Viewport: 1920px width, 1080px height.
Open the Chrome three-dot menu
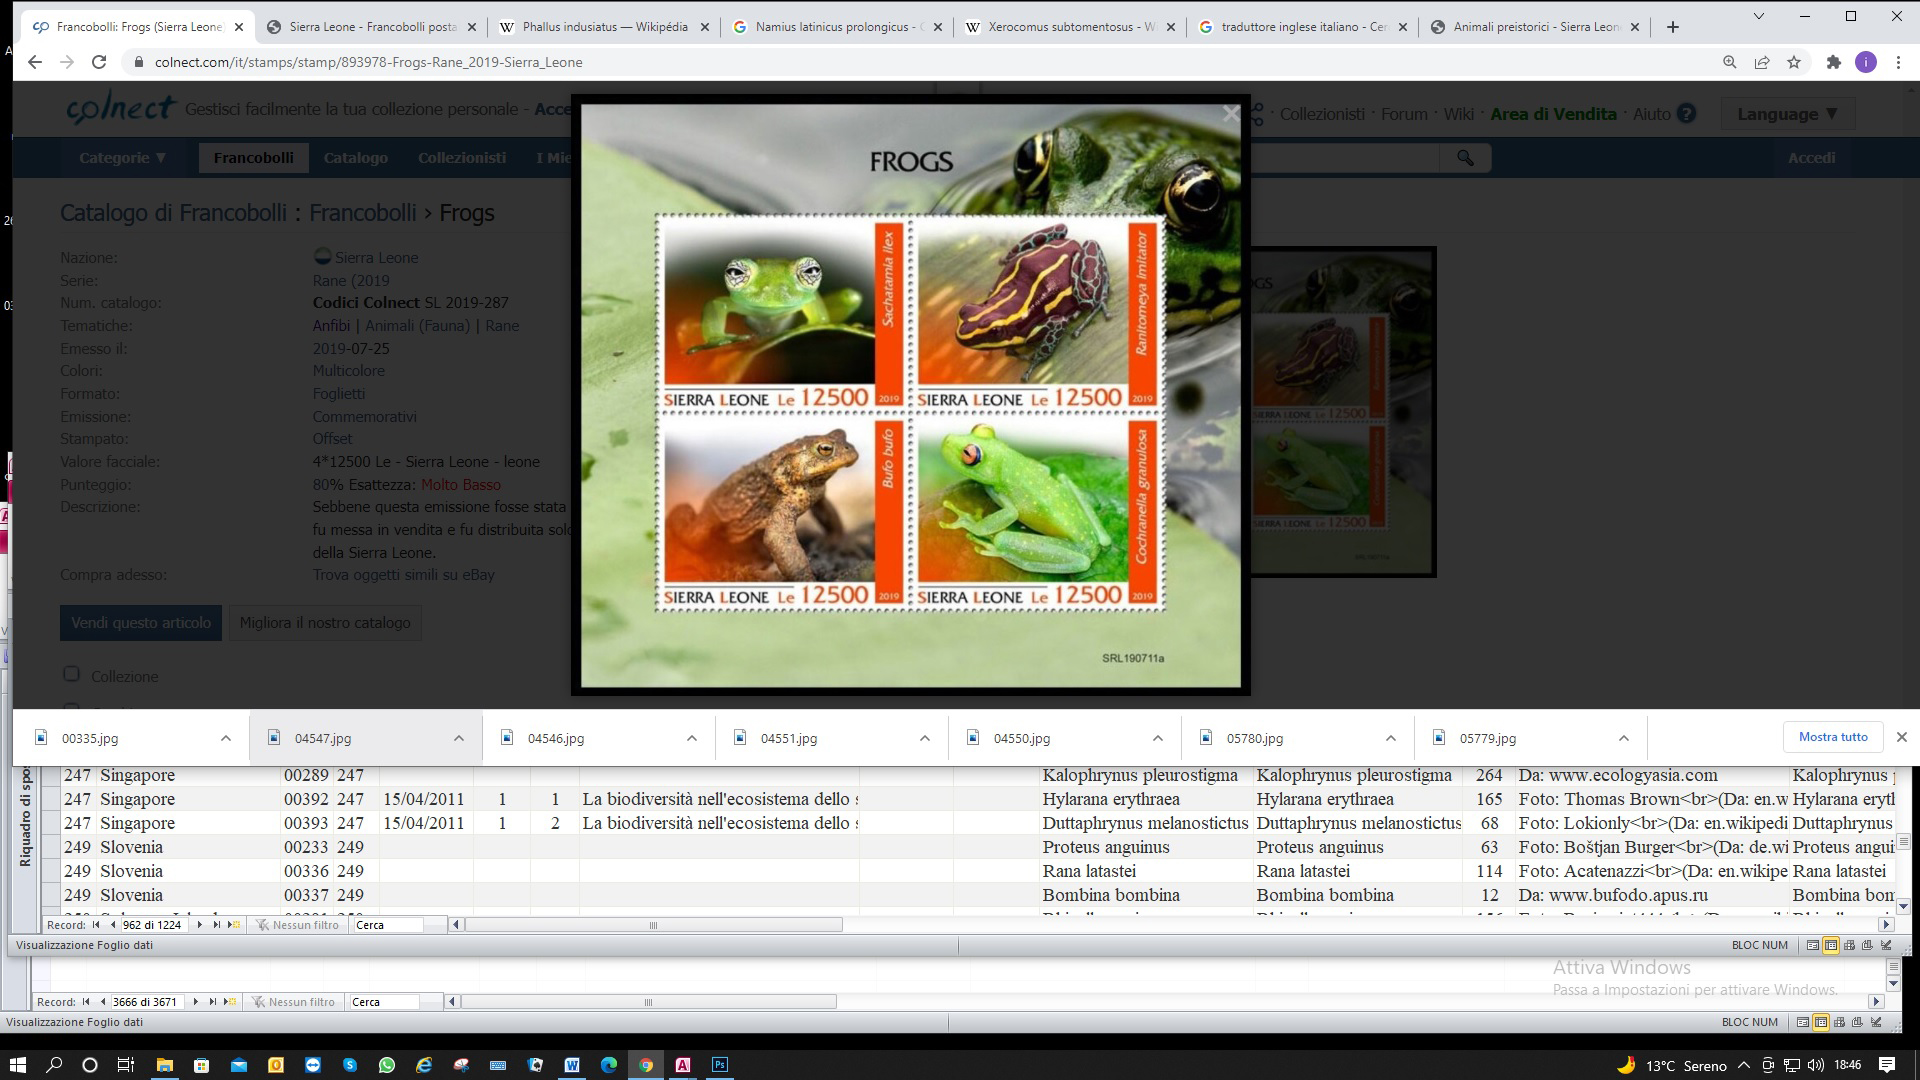(1898, 62)
